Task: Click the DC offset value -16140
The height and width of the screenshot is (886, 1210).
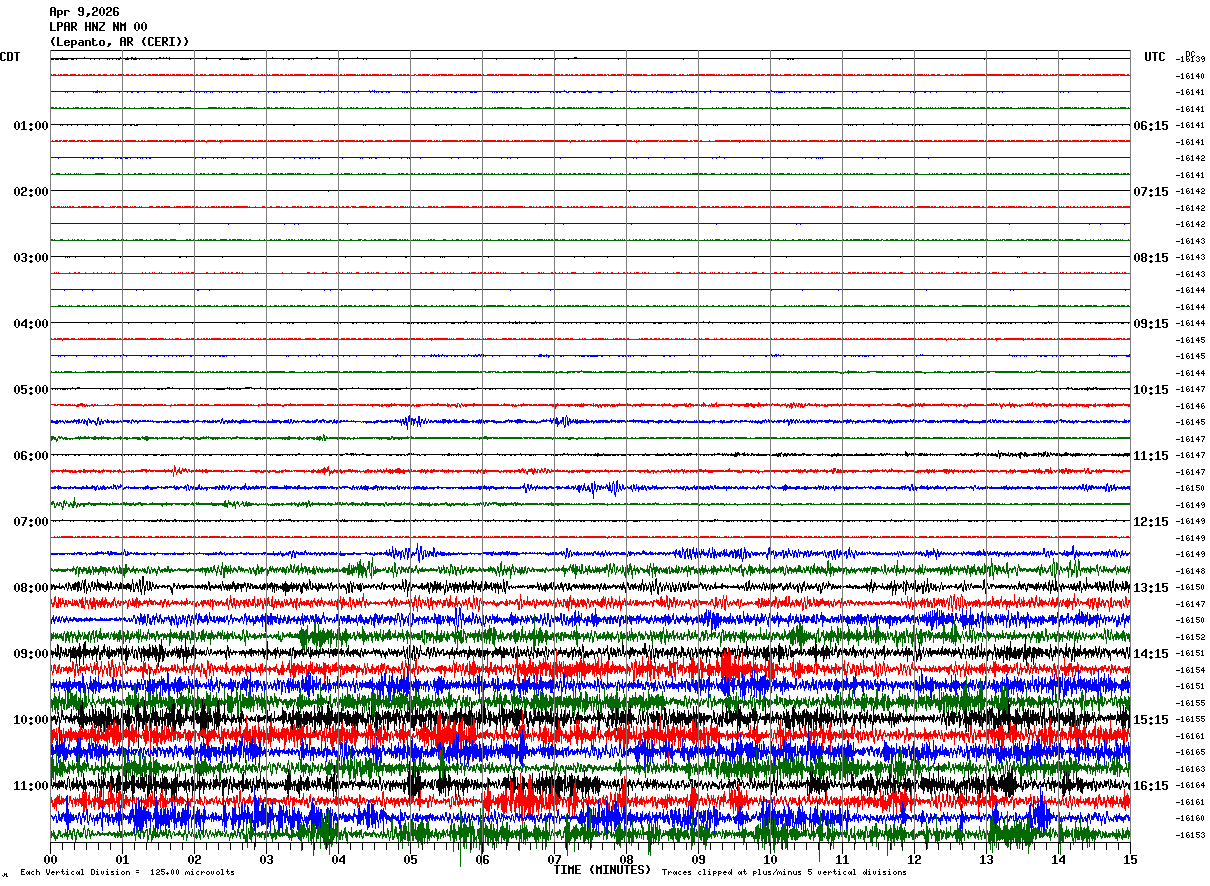Action: pyautogui.click(x=1190, y=76)
